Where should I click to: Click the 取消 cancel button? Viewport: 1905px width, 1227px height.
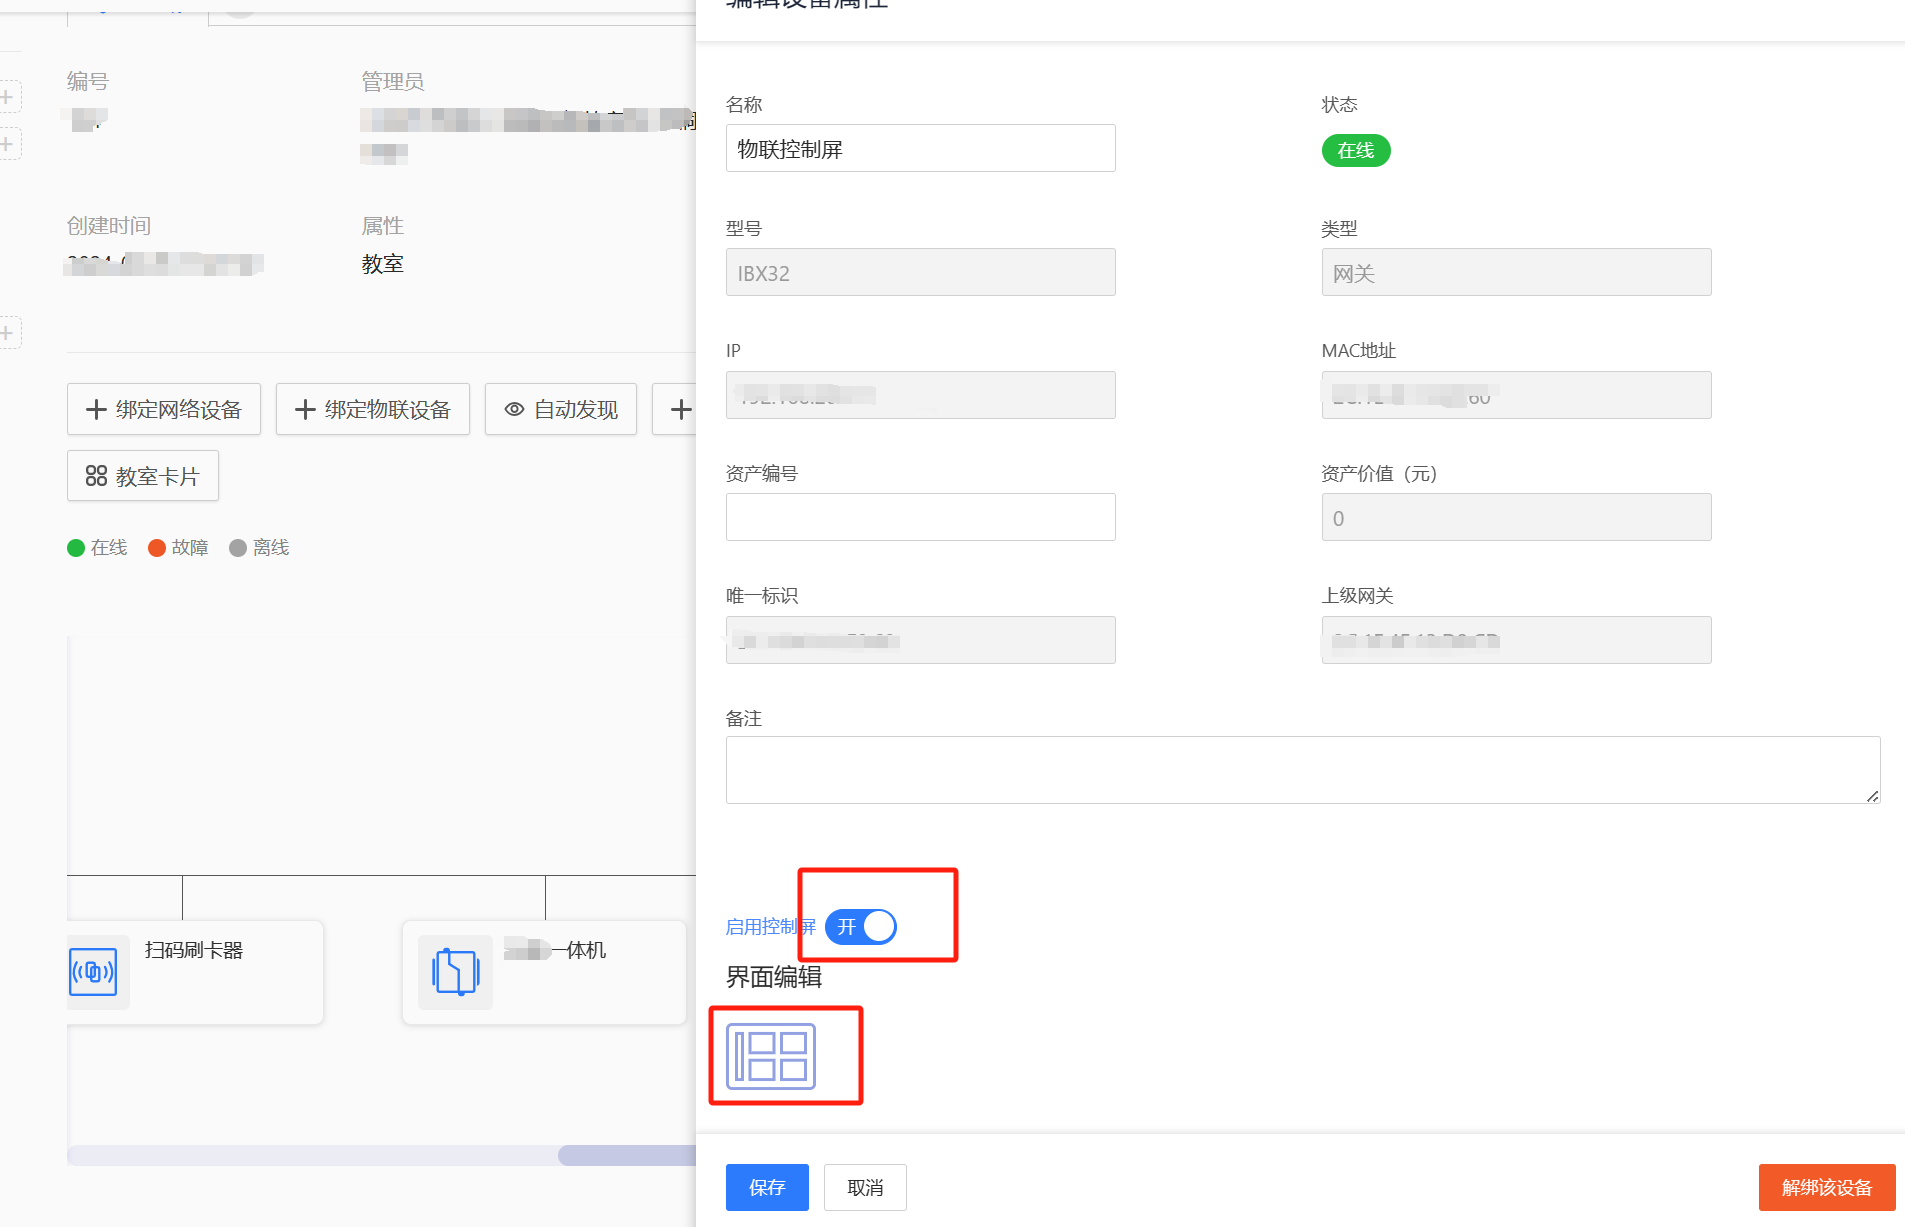pos(865,1187)
